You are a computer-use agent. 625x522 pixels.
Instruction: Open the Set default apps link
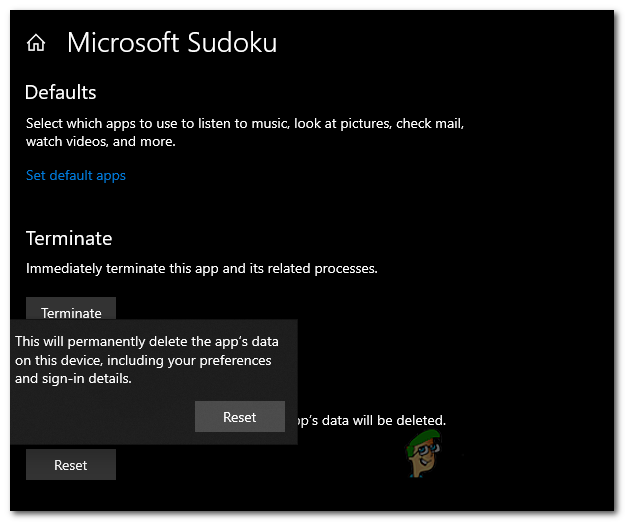[x=76, y=175]
